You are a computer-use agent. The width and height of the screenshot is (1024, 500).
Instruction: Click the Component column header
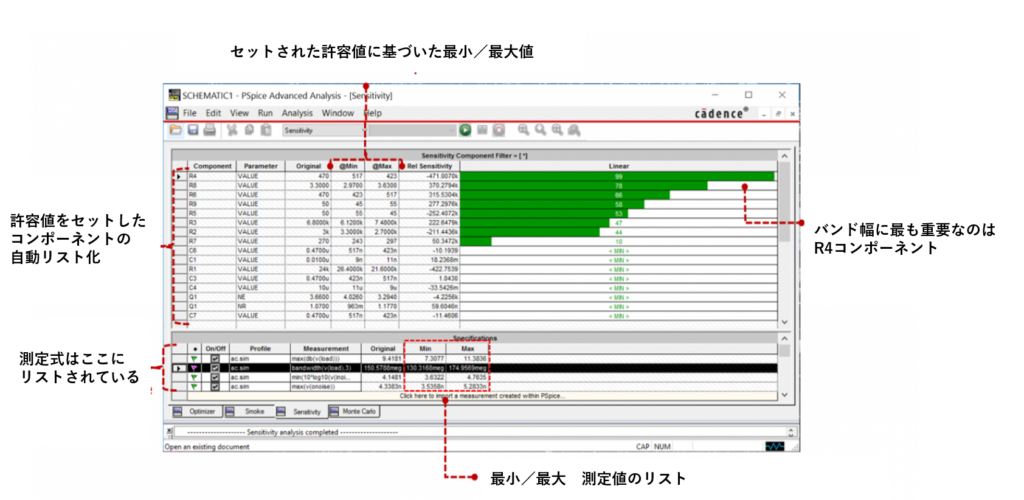212,166
